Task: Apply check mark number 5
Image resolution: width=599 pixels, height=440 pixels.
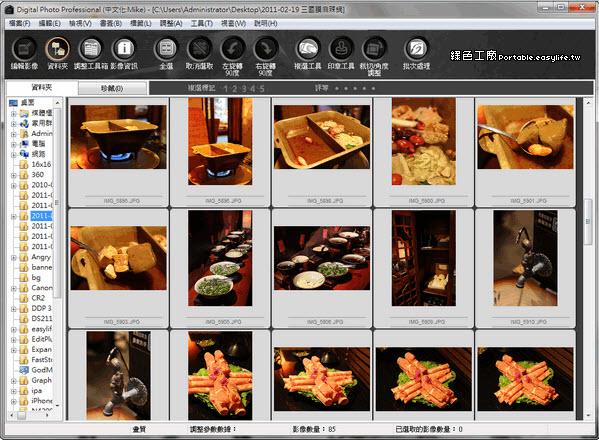Action: [x=262, y=89]
